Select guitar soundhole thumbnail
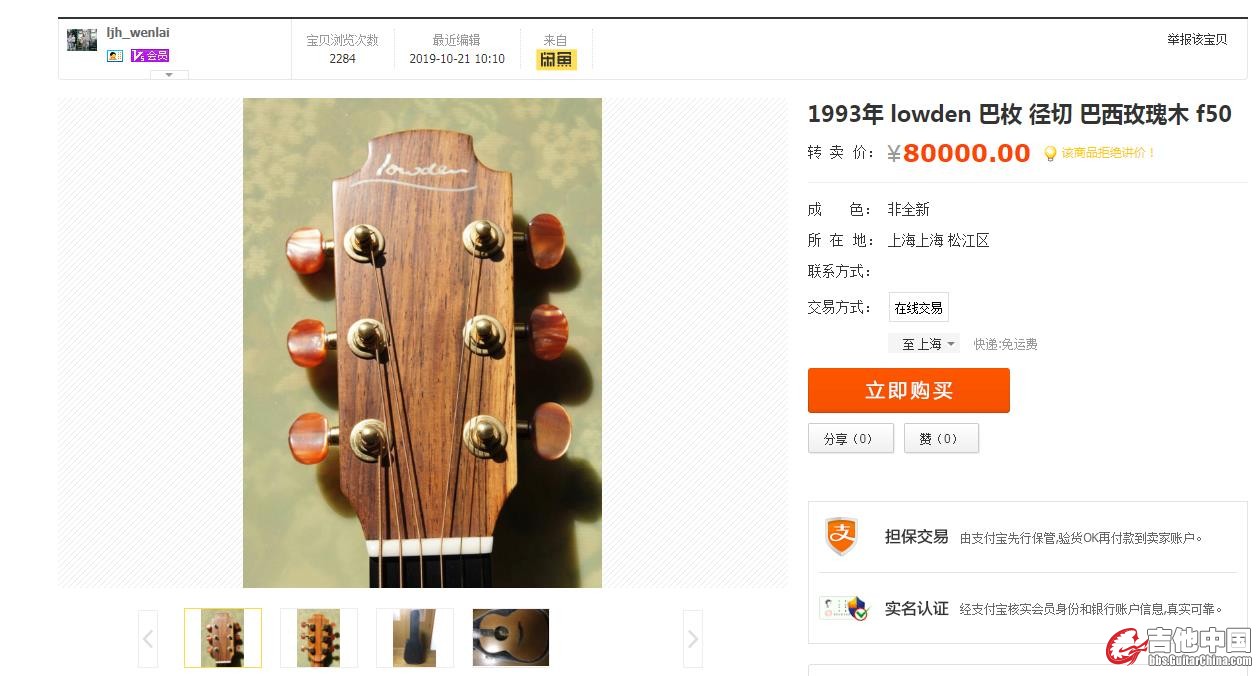The image size is (1259, 676). pos(511,638)
